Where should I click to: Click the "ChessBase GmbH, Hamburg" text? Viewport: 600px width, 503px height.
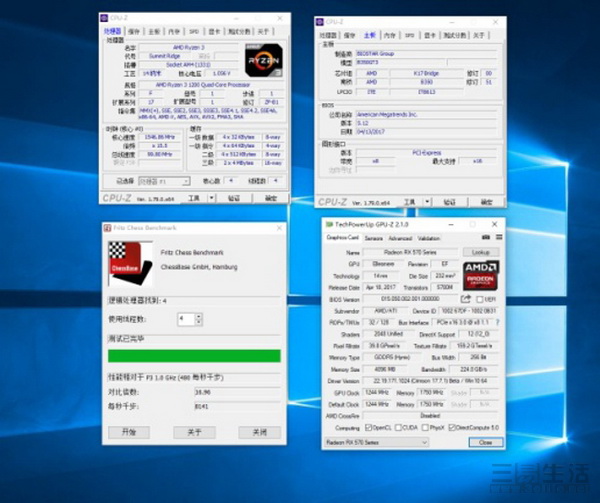click(x=199, y=267)
